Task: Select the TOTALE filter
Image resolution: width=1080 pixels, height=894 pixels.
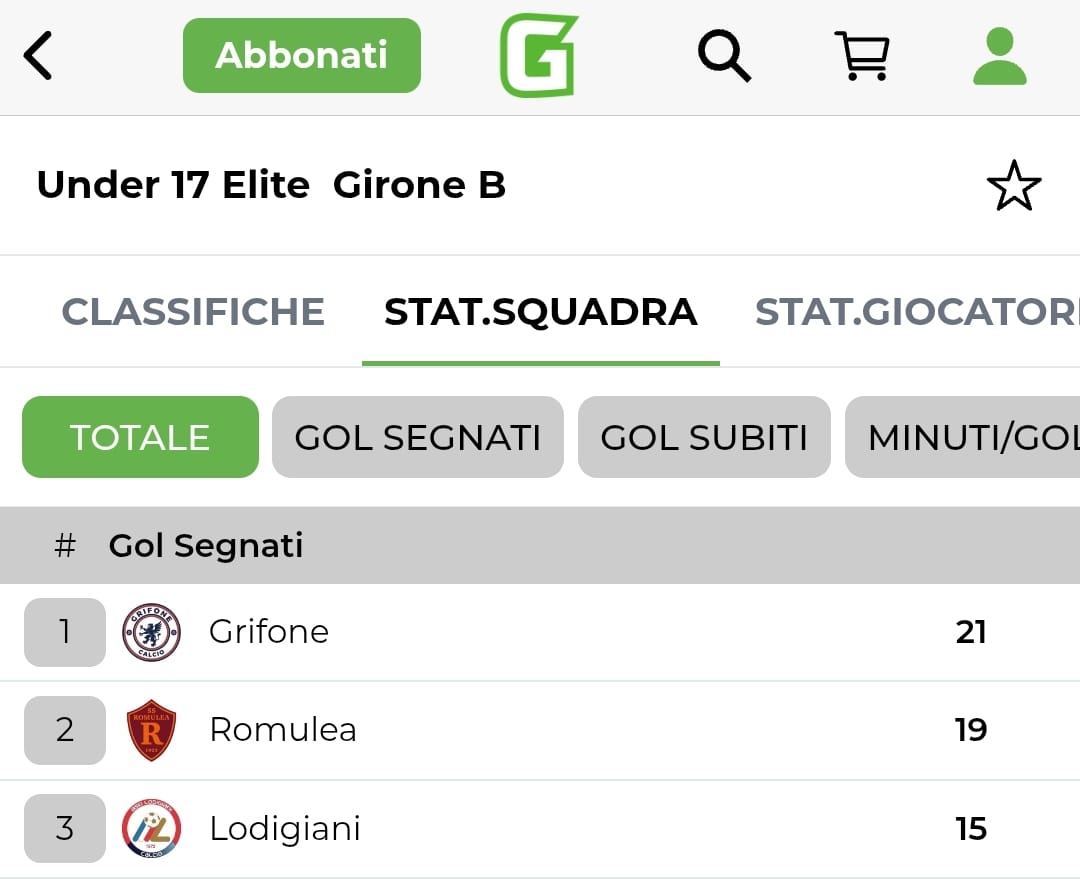Action: coord(140,438)
